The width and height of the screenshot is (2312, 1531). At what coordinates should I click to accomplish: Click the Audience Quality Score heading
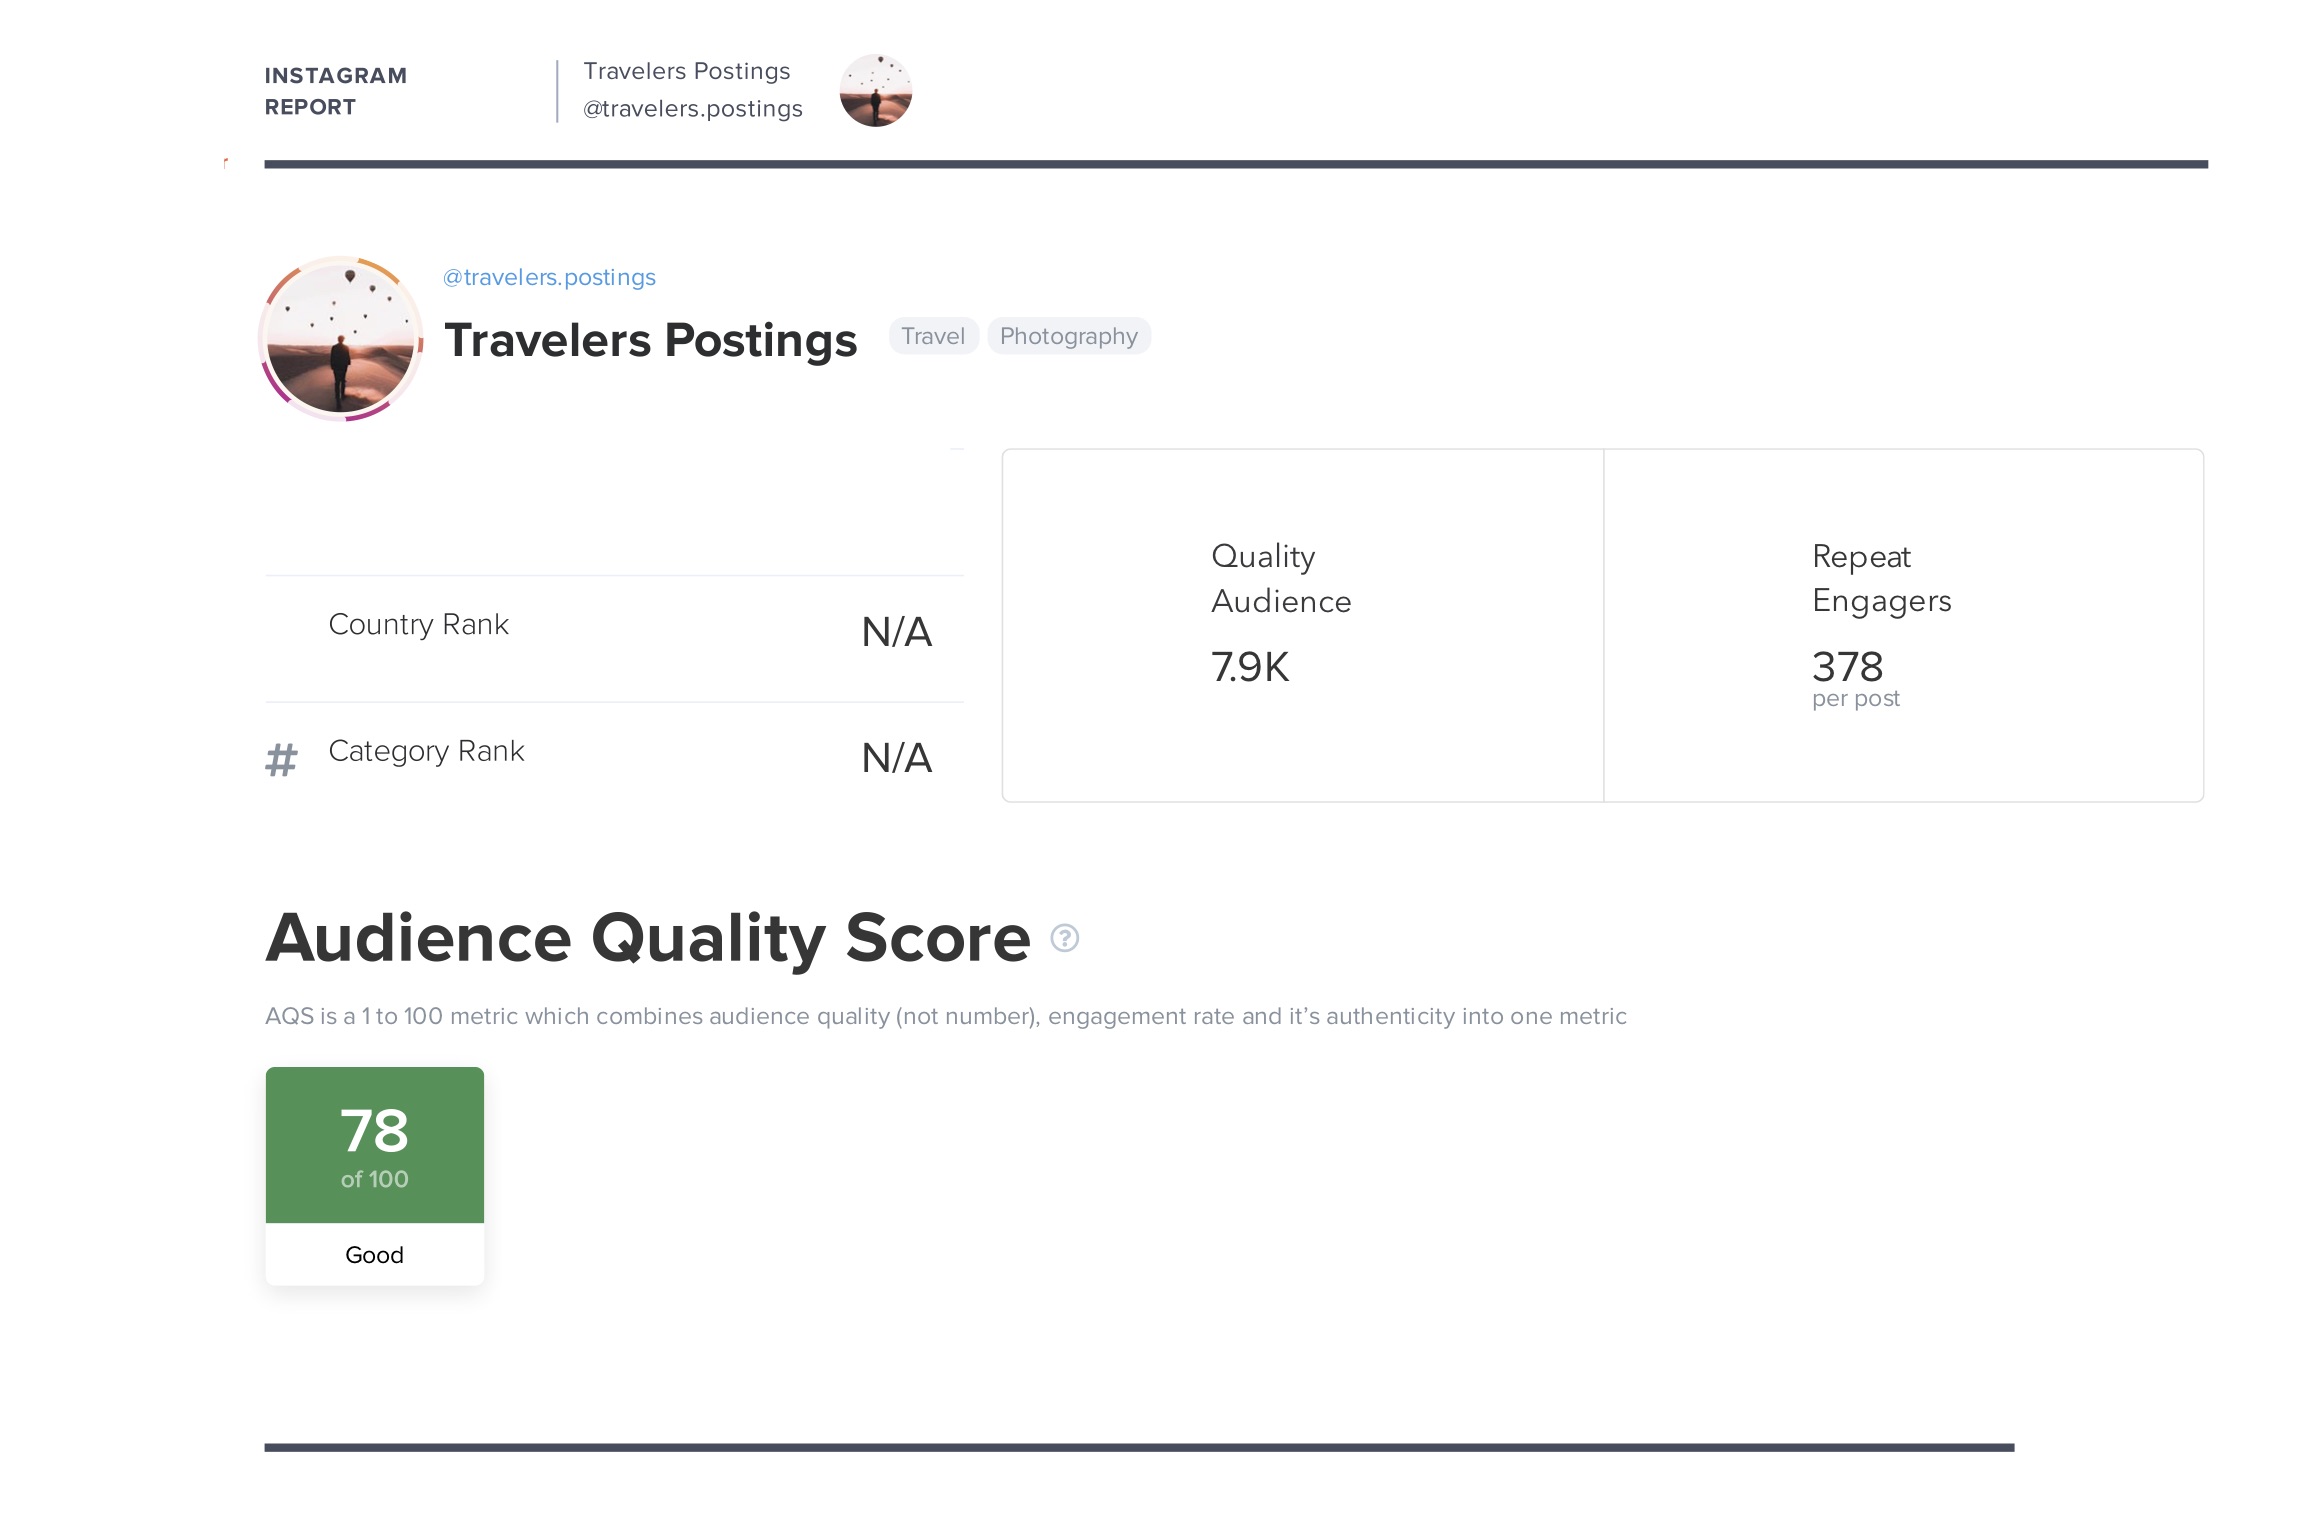(647, 938)
